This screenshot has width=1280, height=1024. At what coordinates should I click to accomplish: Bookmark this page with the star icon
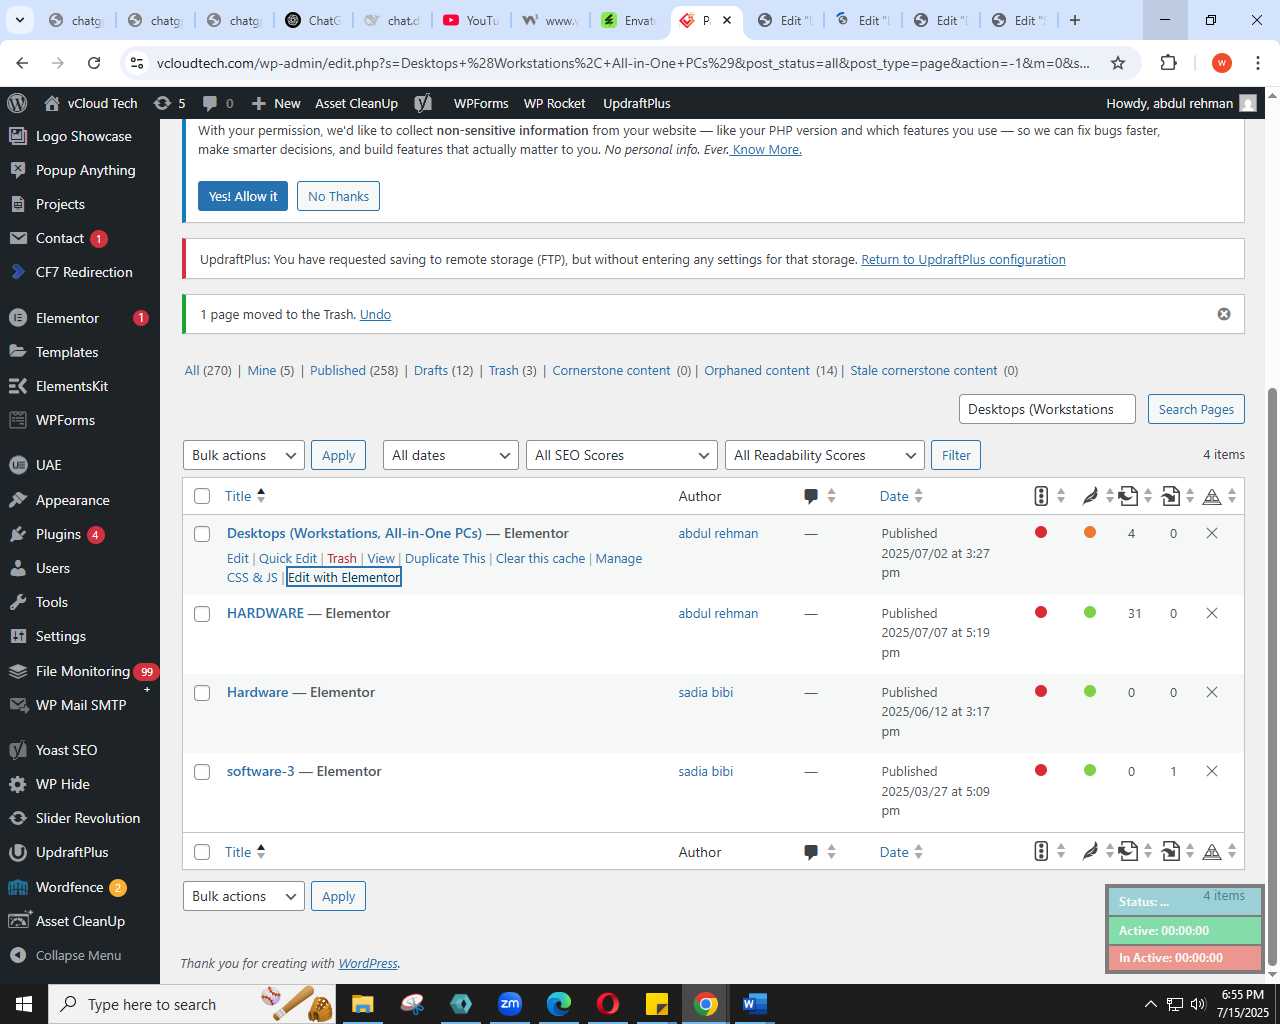pyautogui.click(x=1118, y=63)
